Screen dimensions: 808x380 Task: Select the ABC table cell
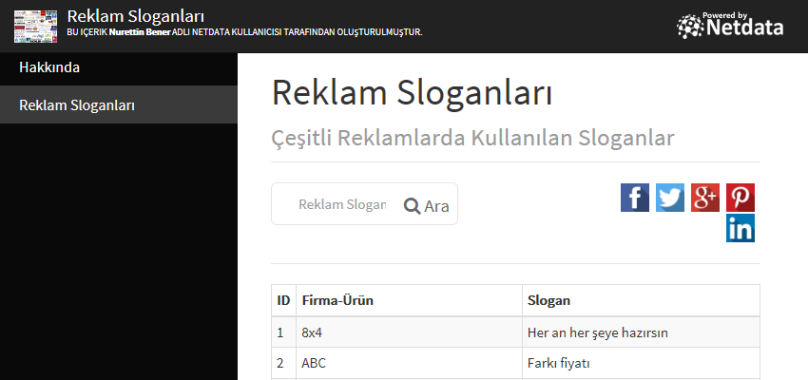point(409,363)
